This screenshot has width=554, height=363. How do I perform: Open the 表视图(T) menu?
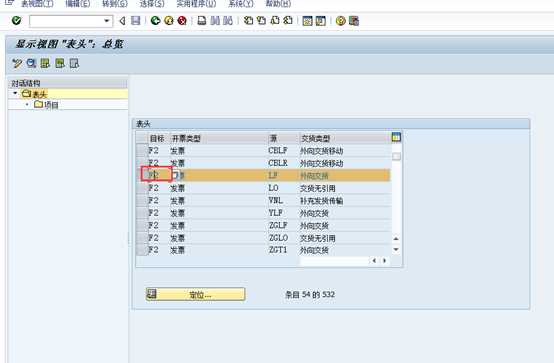(37, 4)
